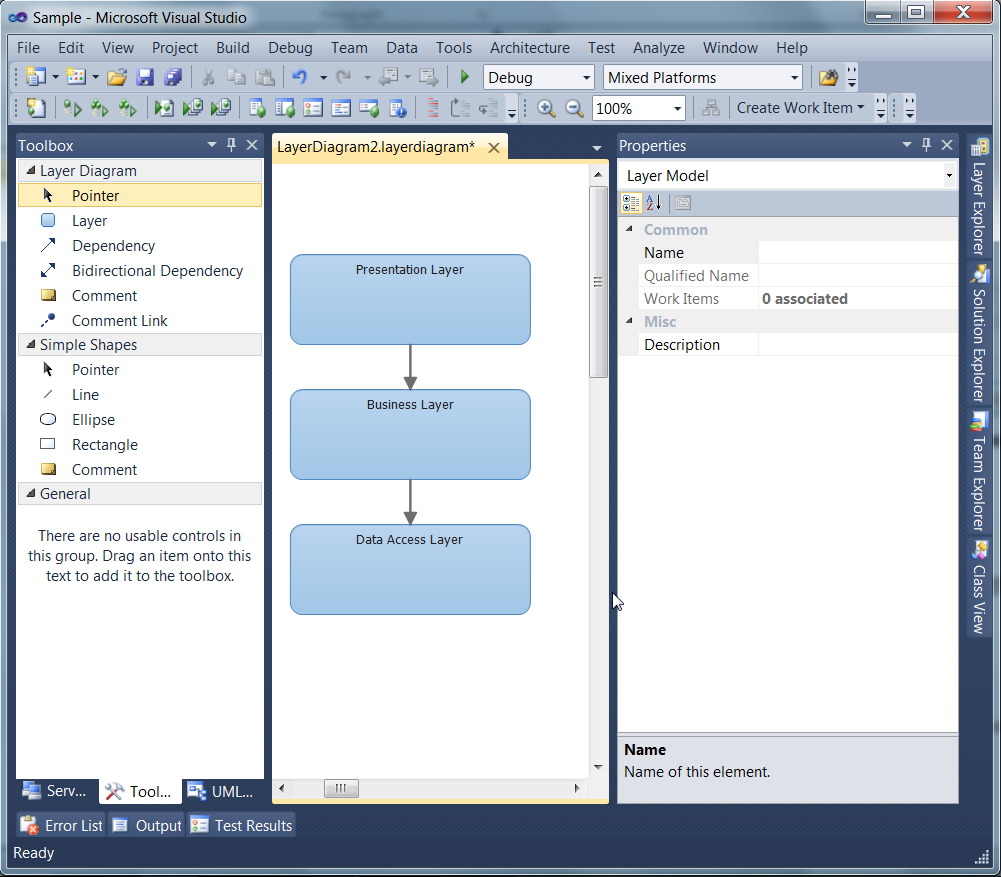Open the Architecture menu
1001x877 pixels.
coord(529,47)
